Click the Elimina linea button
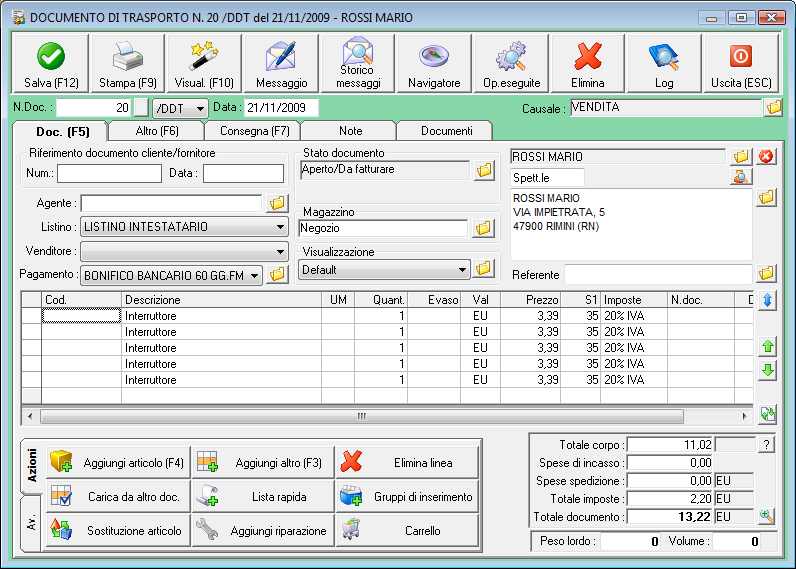This screenshot has height=569, width=796. point(407,462)
